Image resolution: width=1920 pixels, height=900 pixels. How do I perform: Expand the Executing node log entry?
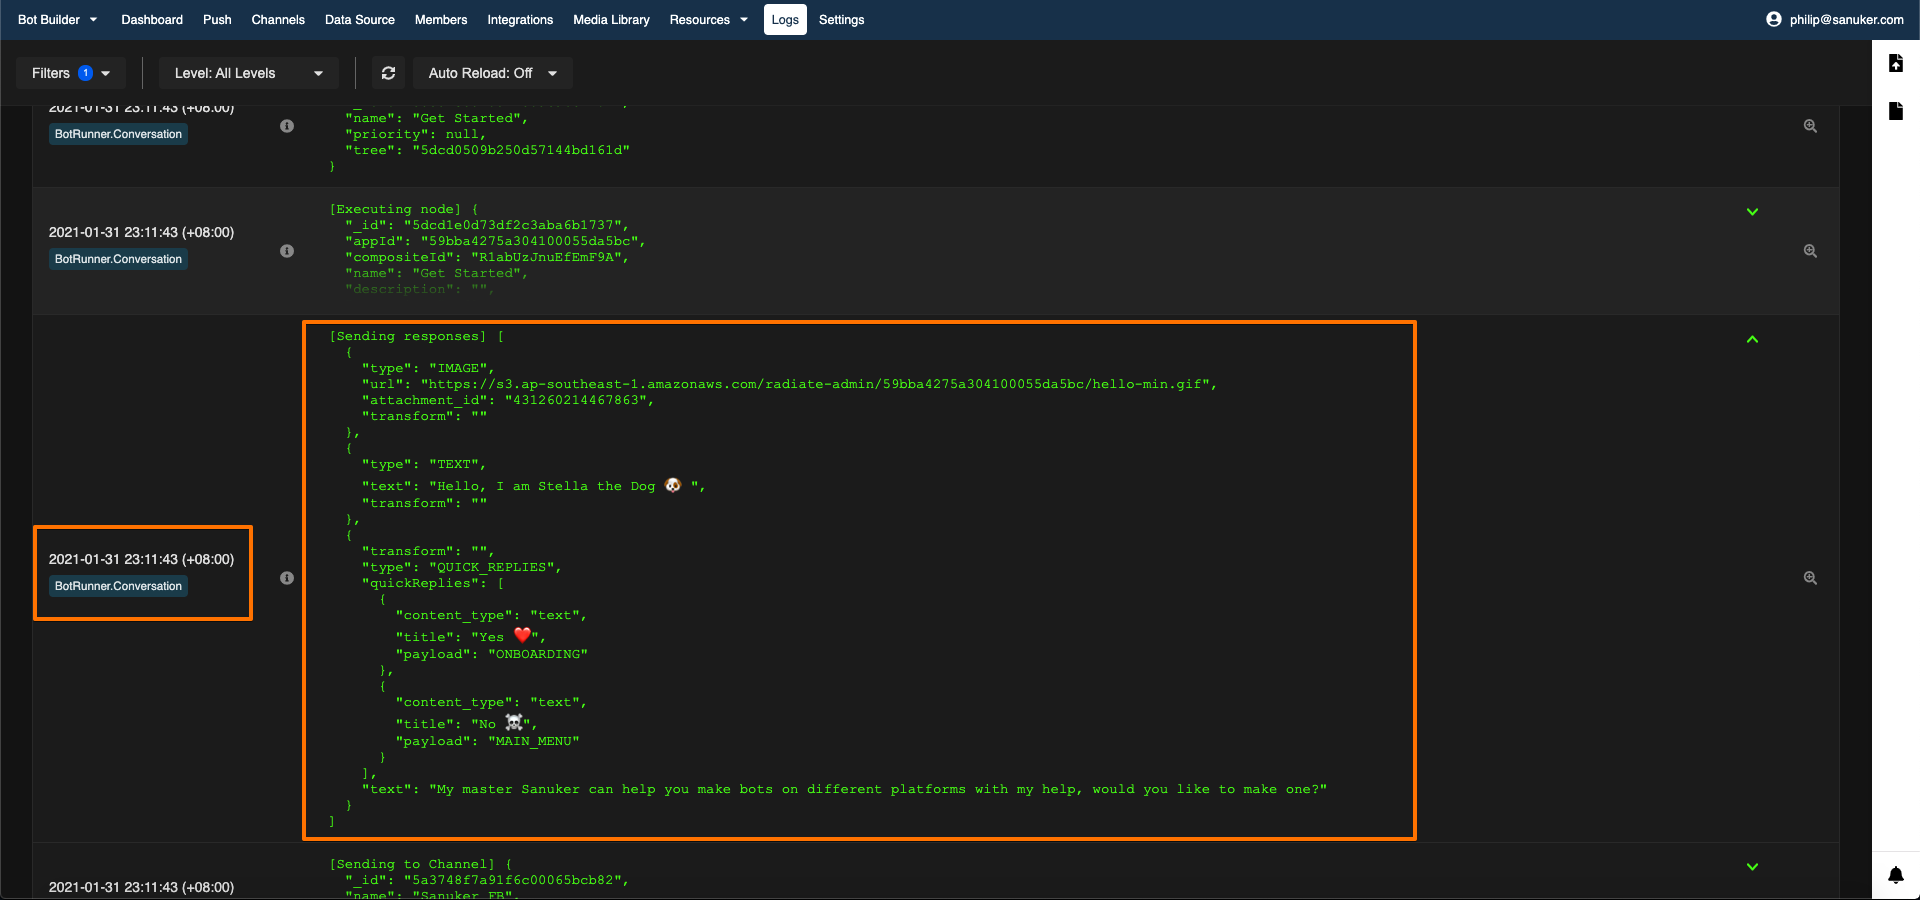pos(1752,212)
